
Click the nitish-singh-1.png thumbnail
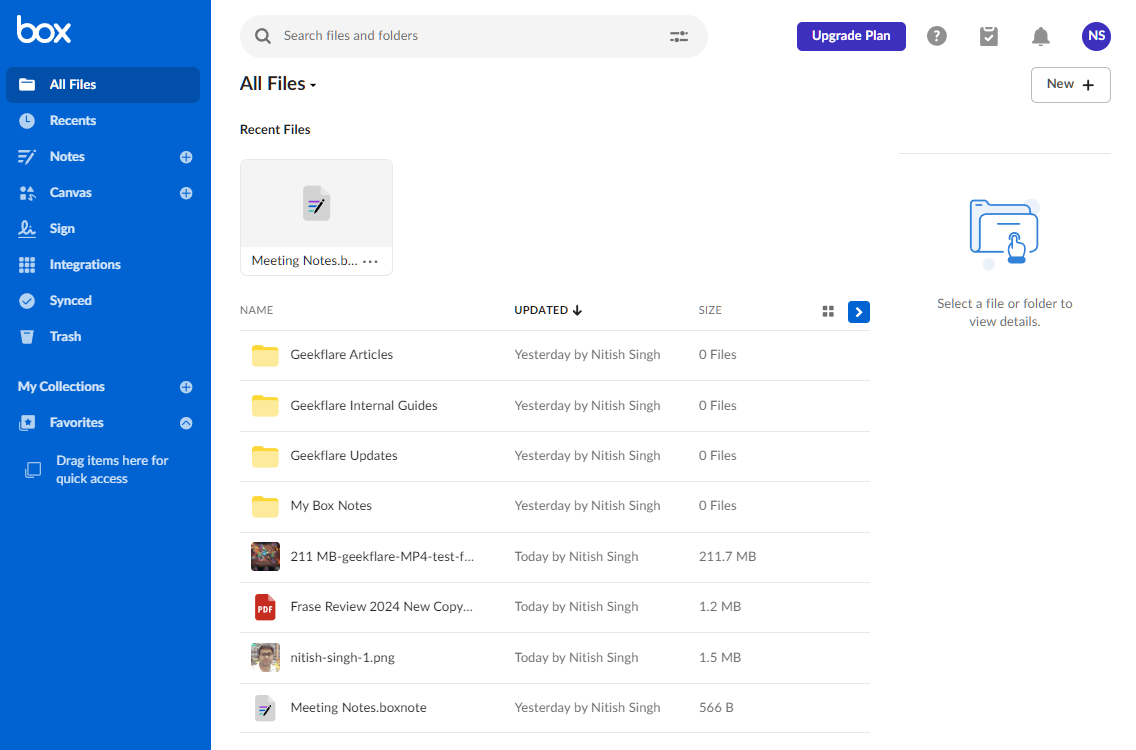(x=265, y=658)
